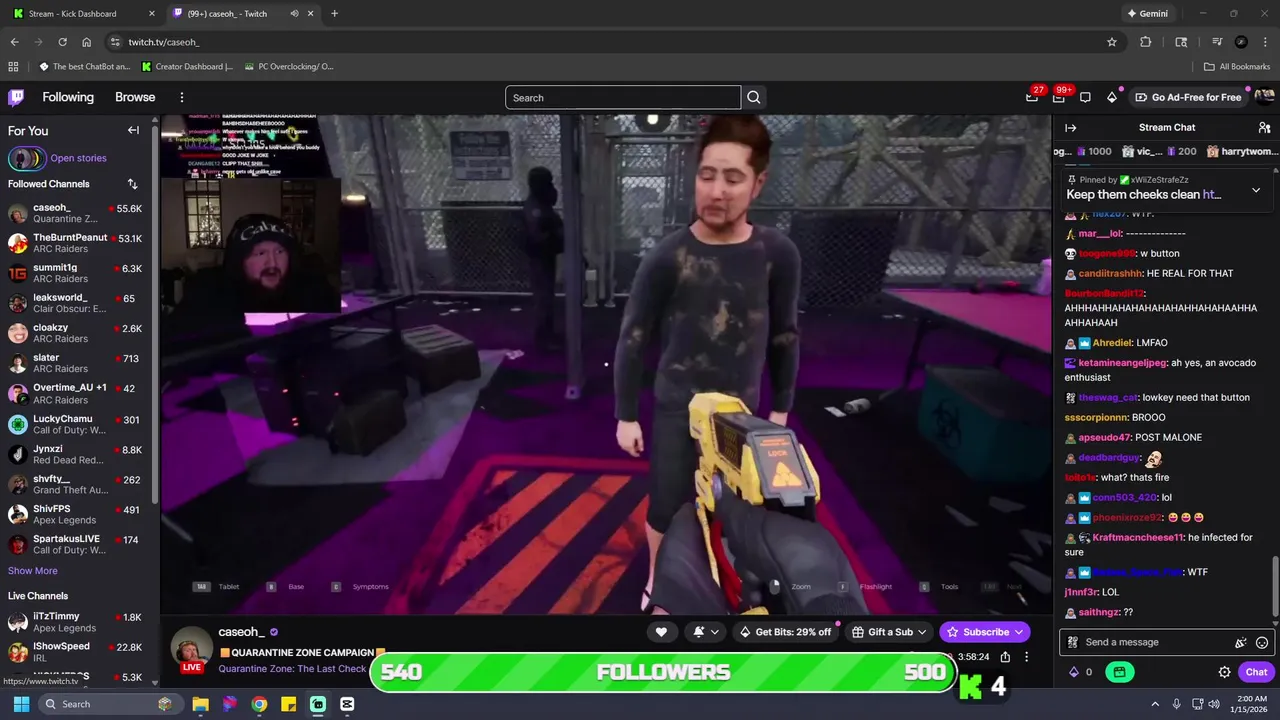
Task: Click the Subscribe button
Action: point(985,632)
